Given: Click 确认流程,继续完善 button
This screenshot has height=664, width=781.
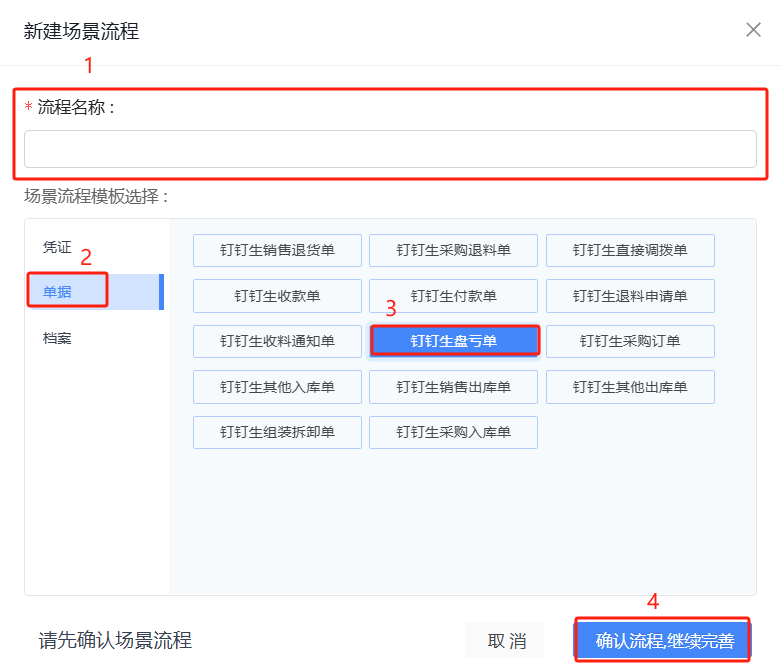Looking at the screenshot, I should click(x=662, y=640).
